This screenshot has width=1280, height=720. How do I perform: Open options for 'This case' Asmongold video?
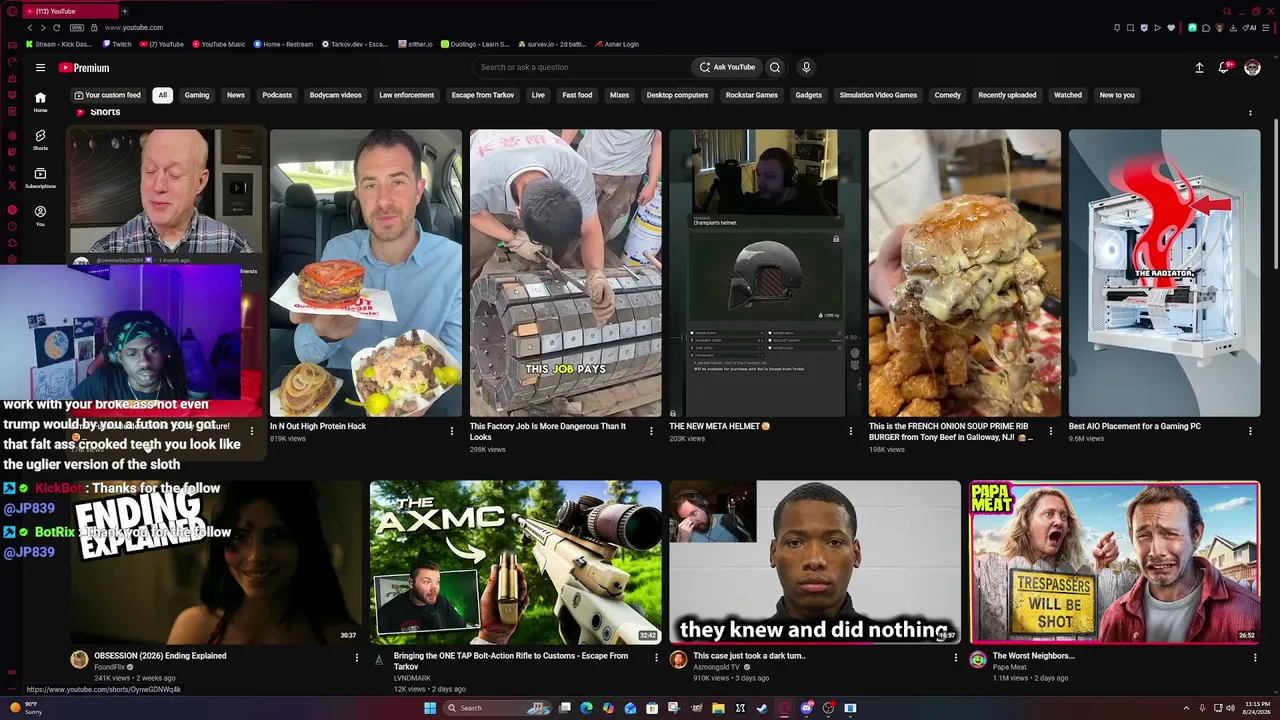coord(955,657)
